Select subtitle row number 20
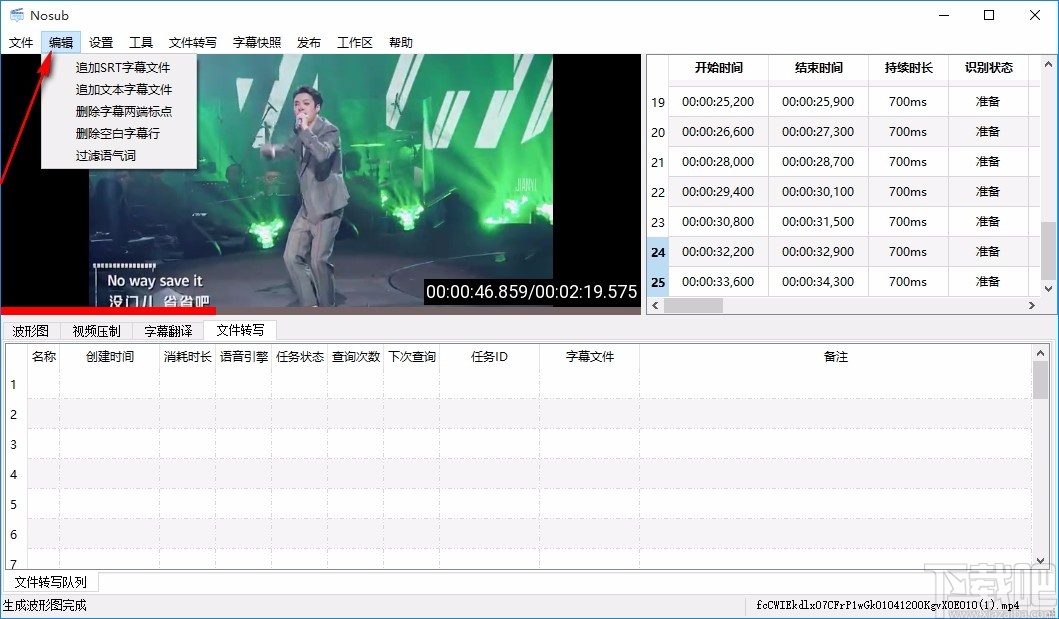The width and height of the screenshot is (1059, 619). (658, 132)
